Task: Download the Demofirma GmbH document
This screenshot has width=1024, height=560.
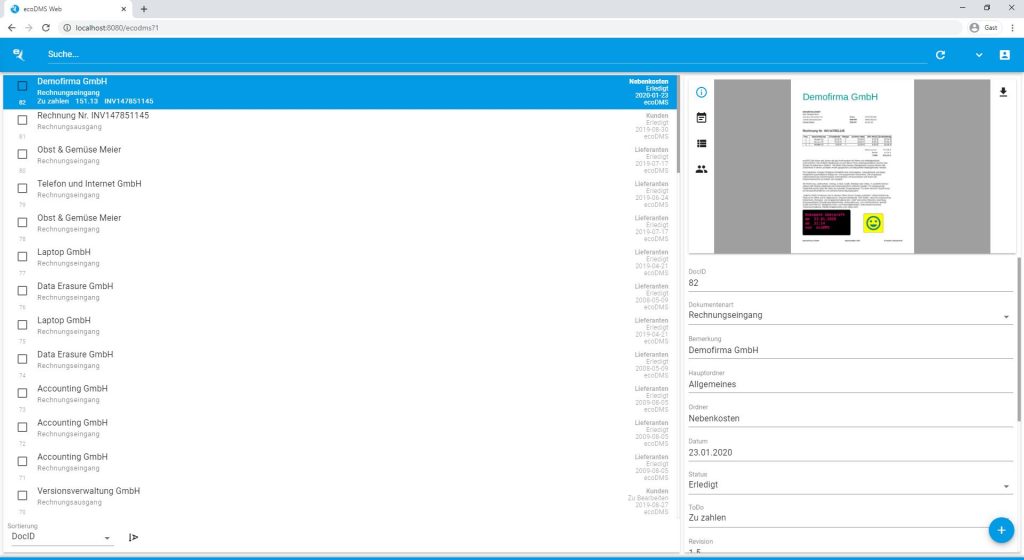Action: click(1003, 92)
